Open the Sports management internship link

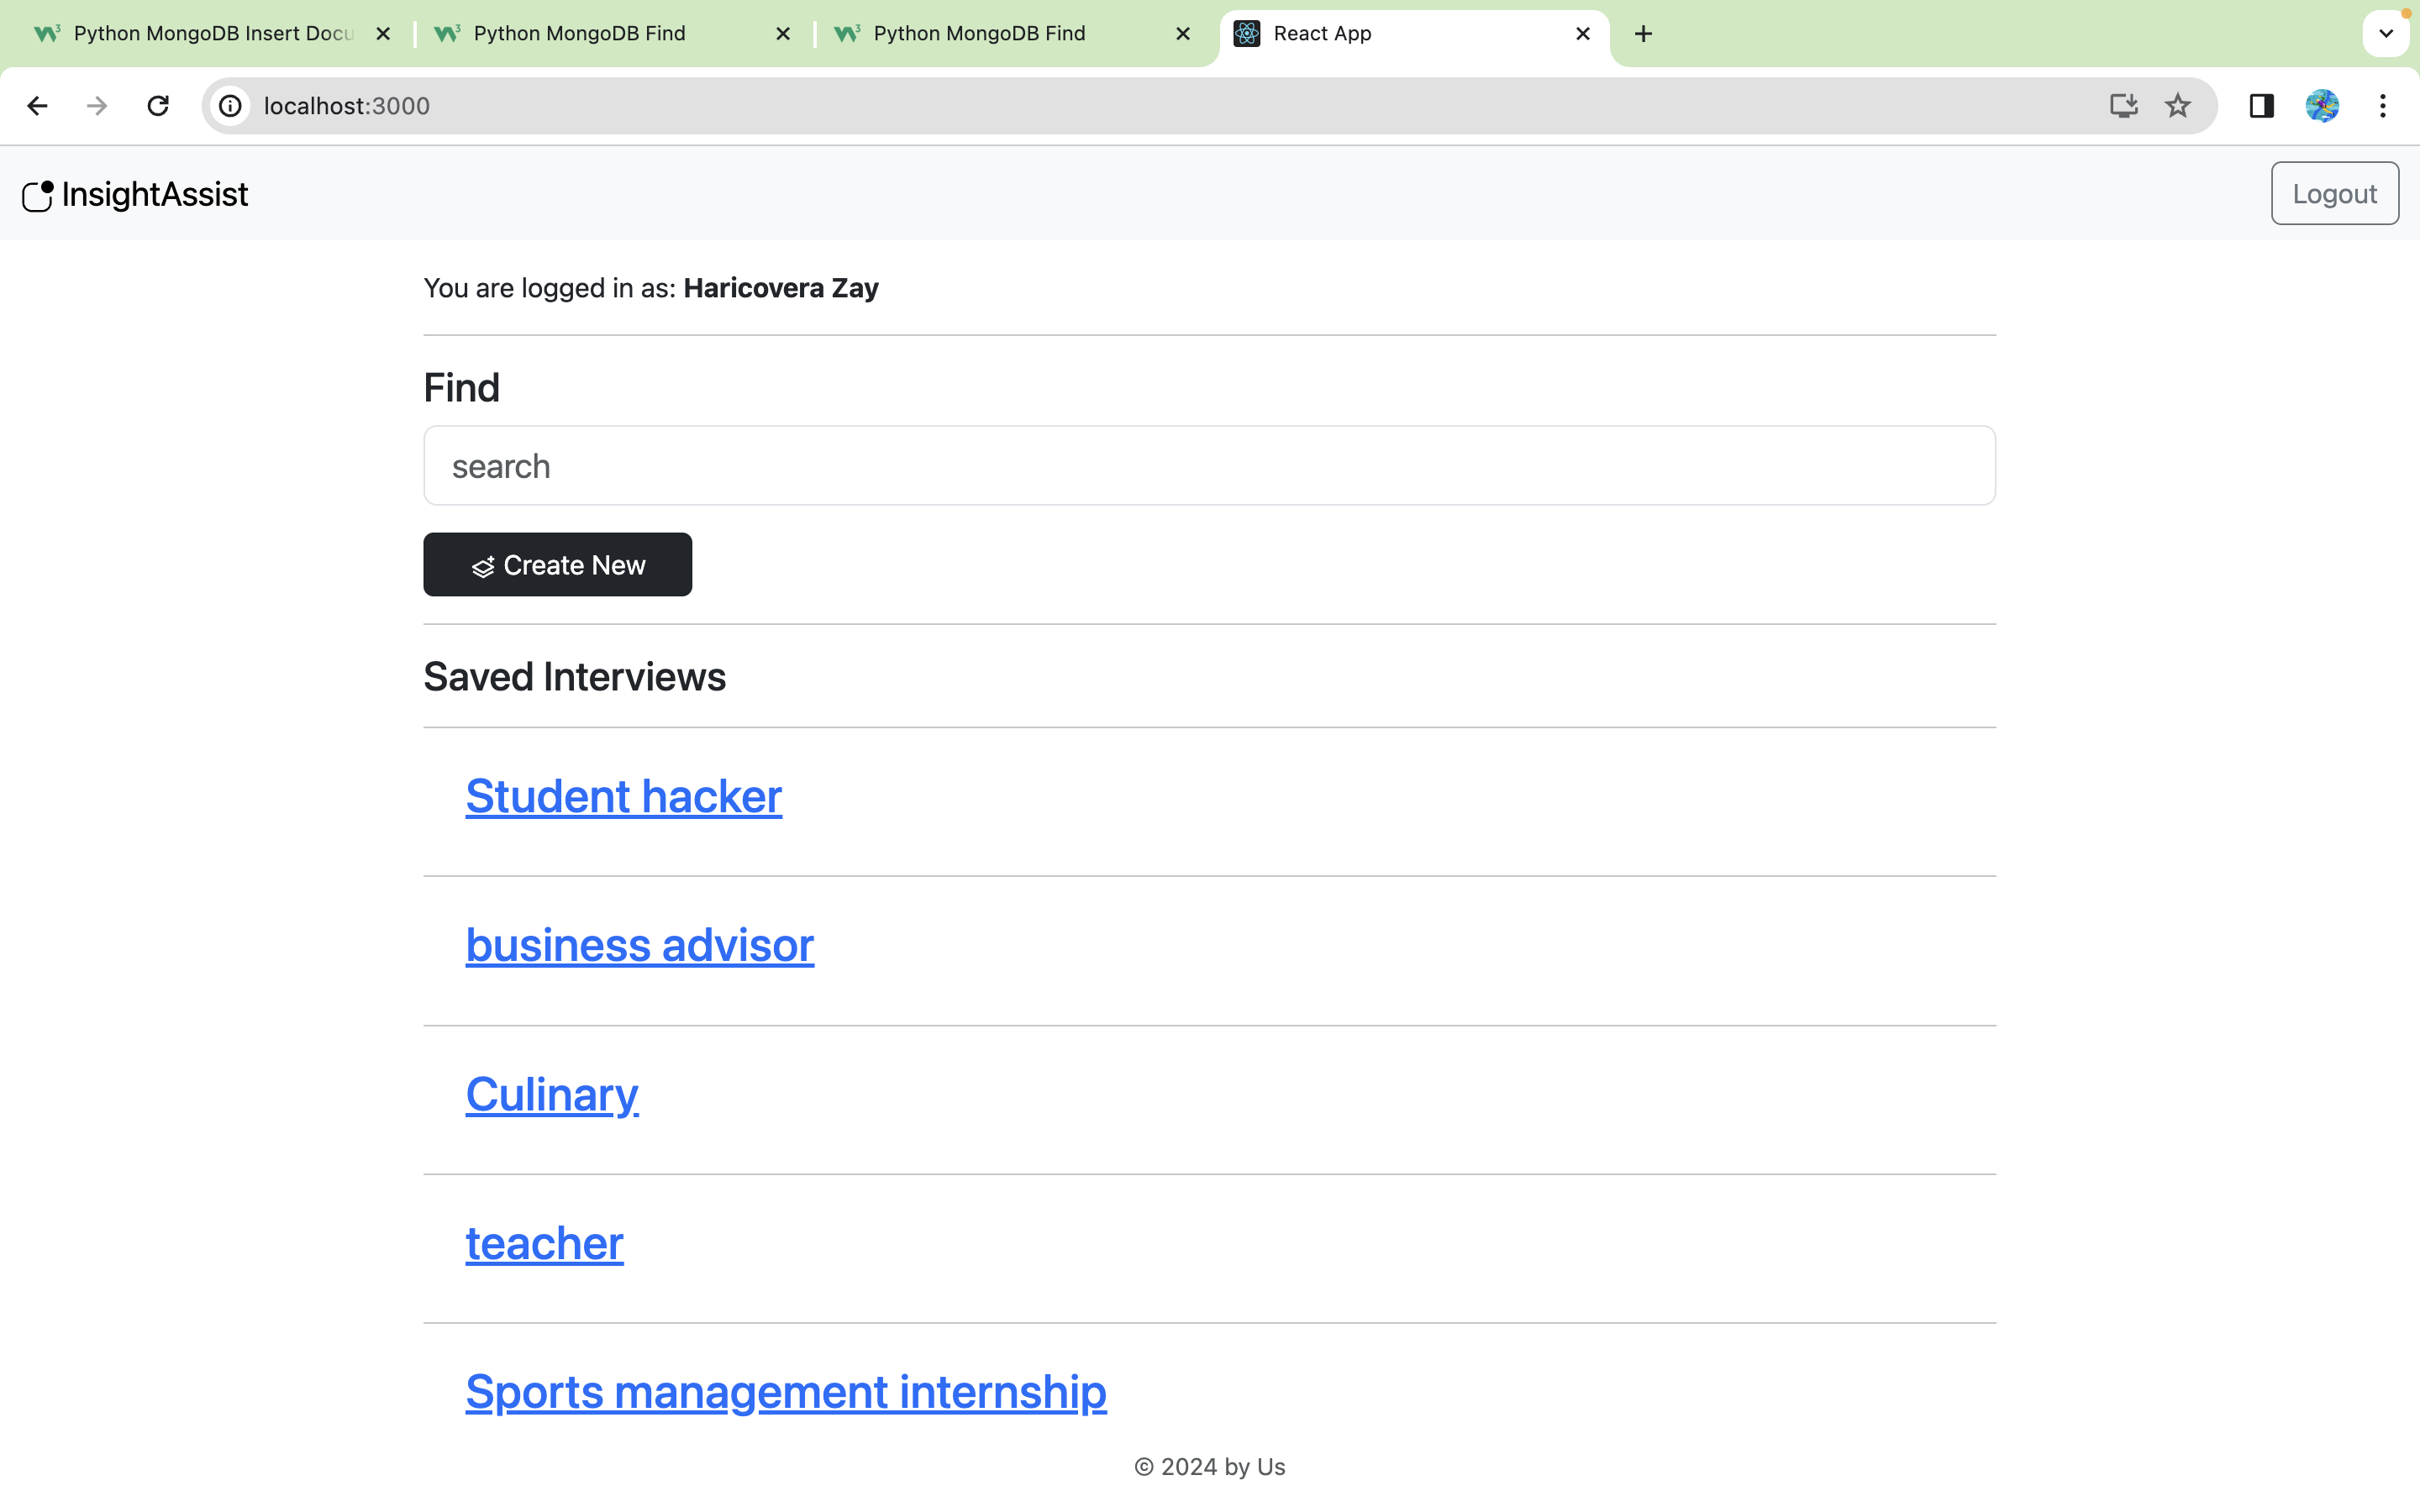(785, 1392)
